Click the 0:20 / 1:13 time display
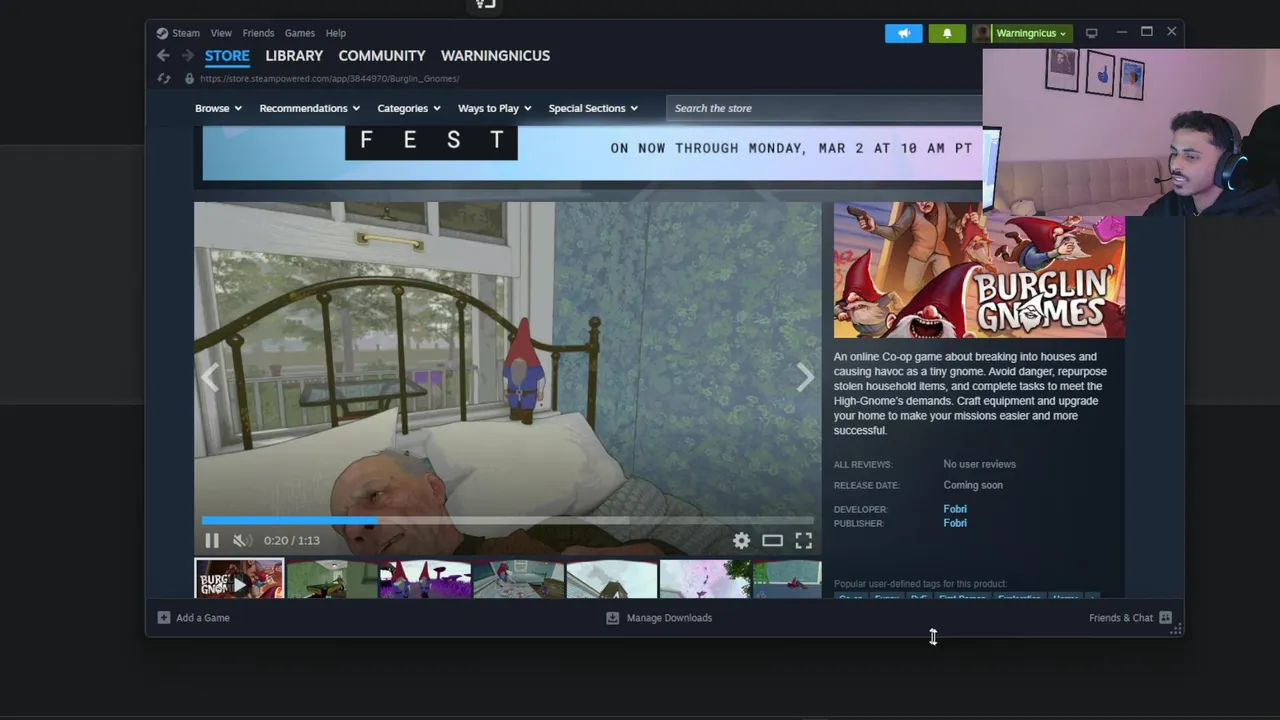 (292, 541)
